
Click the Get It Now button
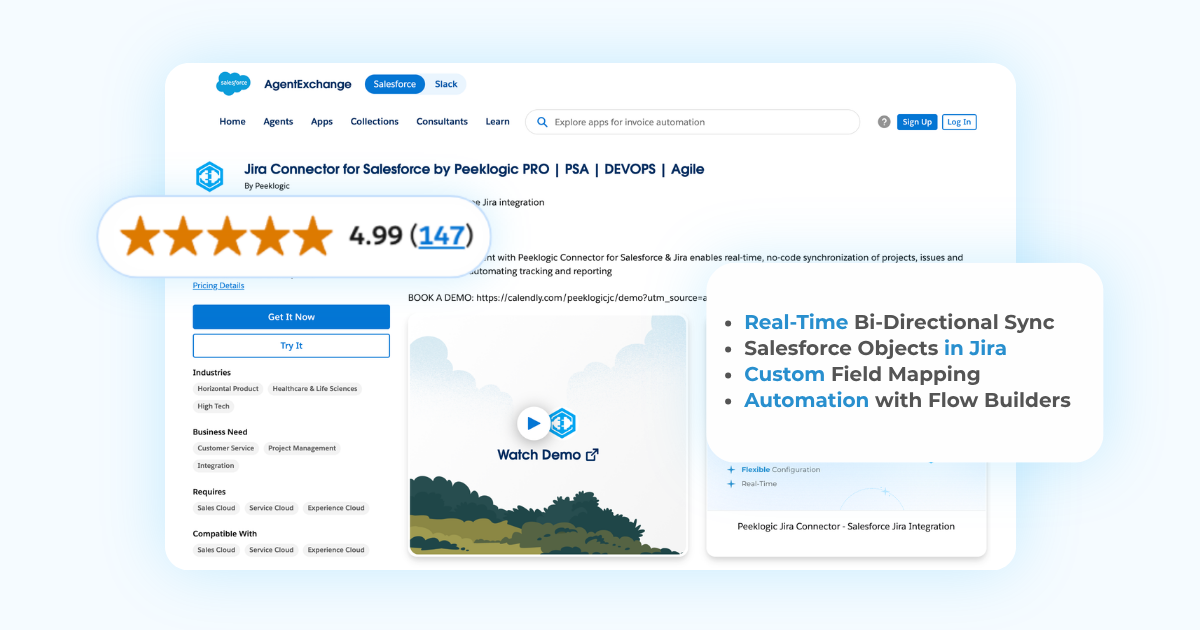coord(291,317)
